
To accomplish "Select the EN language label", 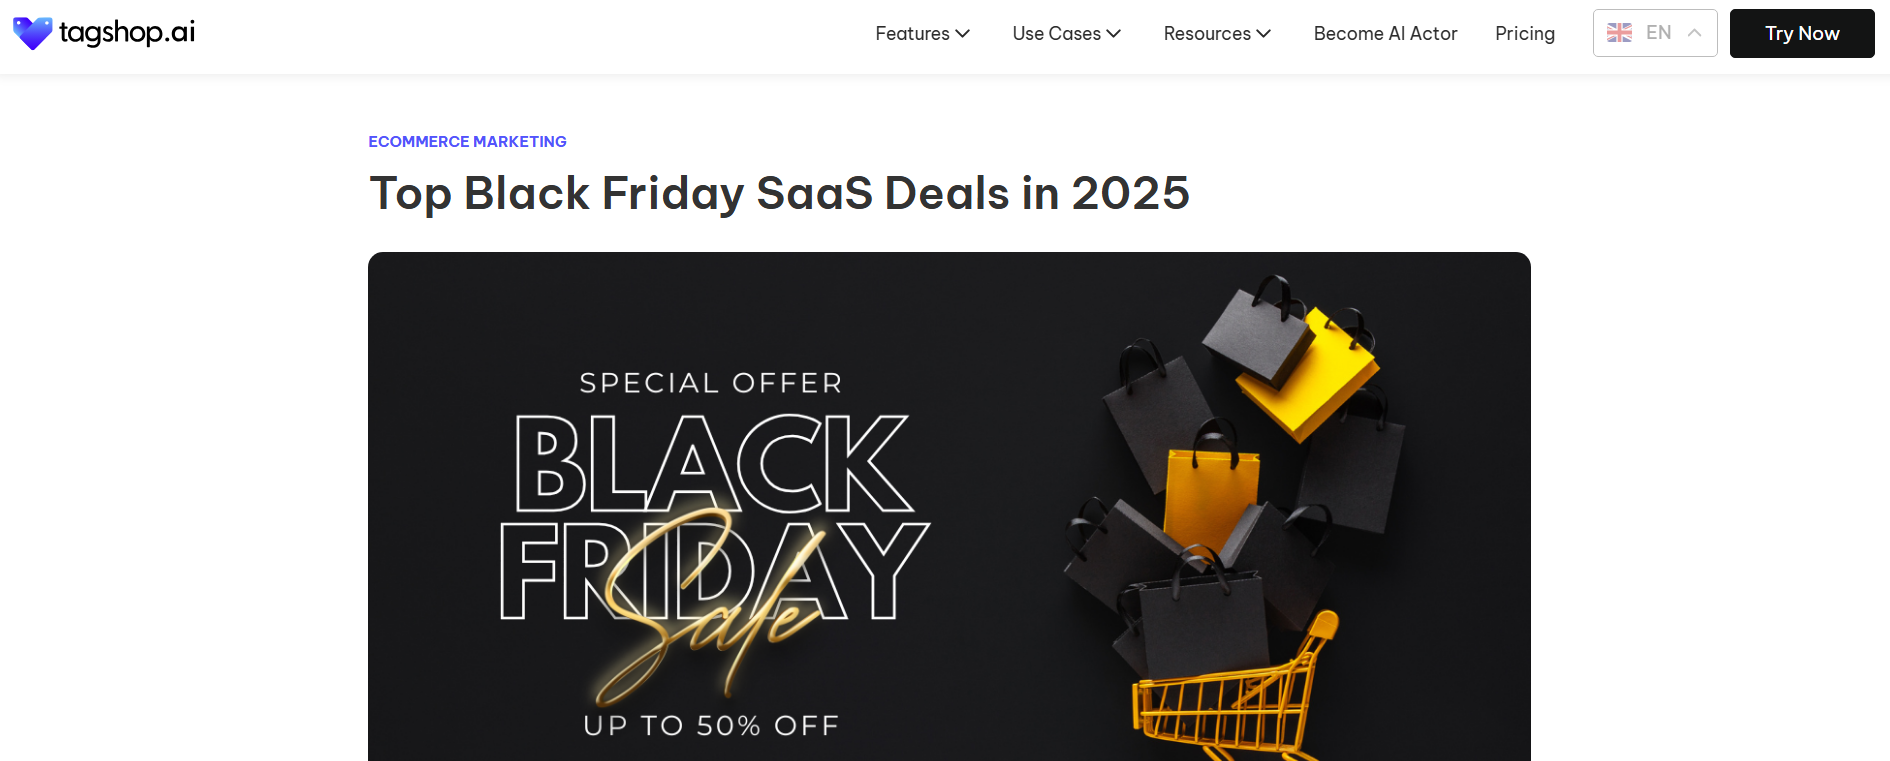I will click(x=1658, y=33).
